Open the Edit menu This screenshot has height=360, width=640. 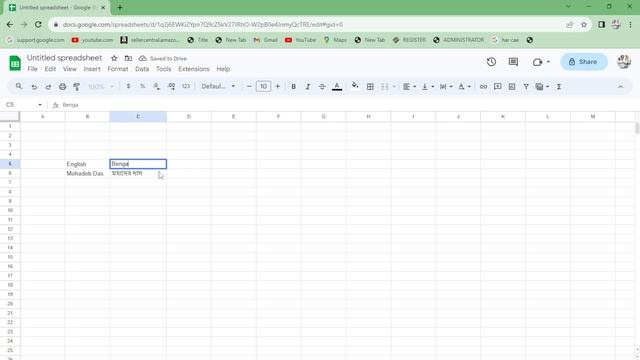pyautogui.click(x=50, y=69)
